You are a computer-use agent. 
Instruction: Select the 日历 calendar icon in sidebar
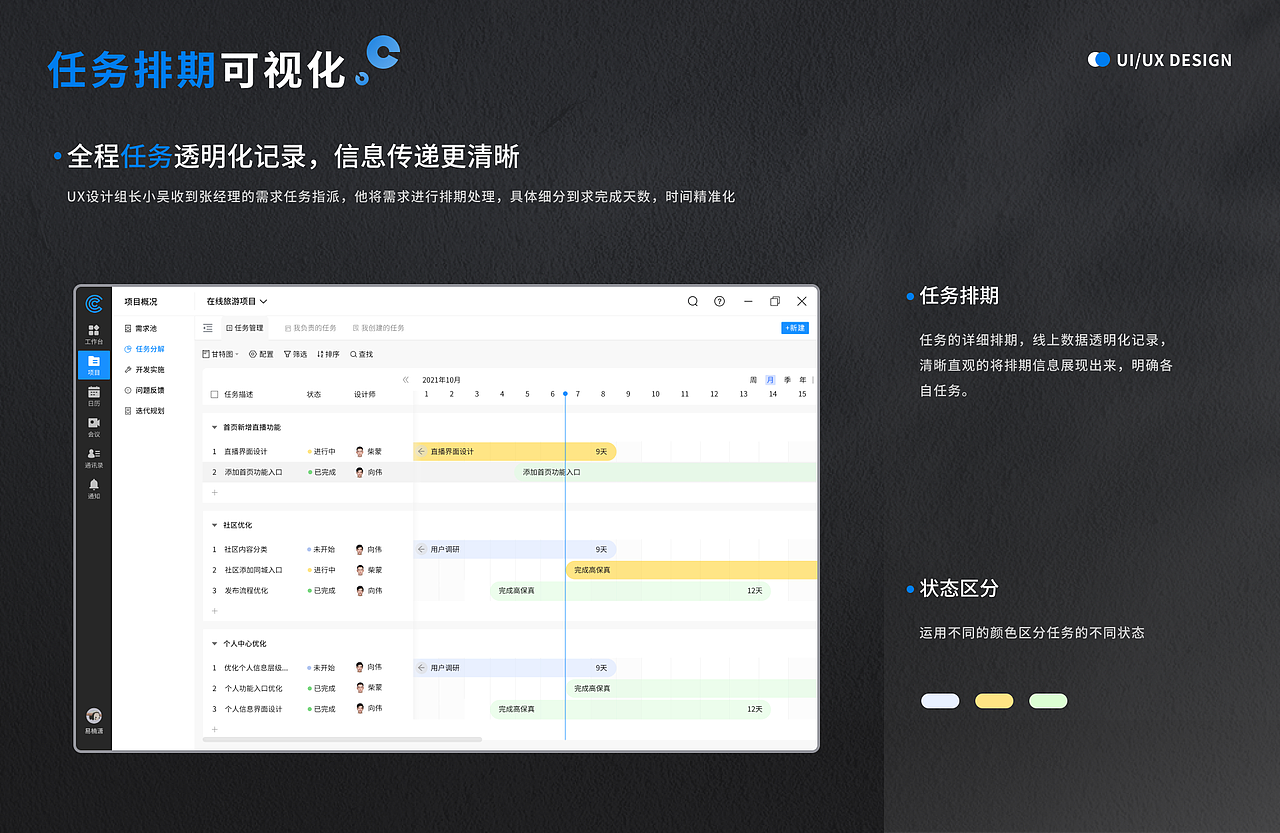pyautogui.click(x=93, y=394)
